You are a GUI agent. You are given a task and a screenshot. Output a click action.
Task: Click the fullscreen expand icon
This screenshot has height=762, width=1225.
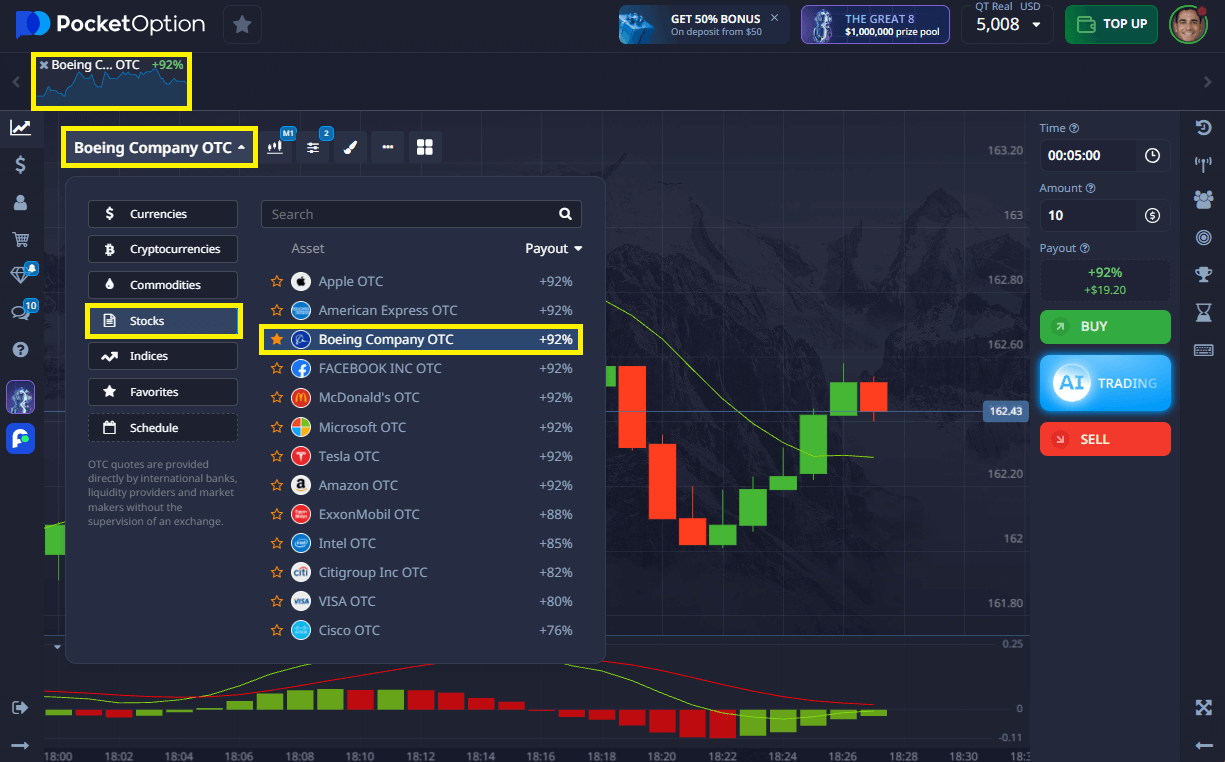pyautogui.click(x=1203, y=708)
